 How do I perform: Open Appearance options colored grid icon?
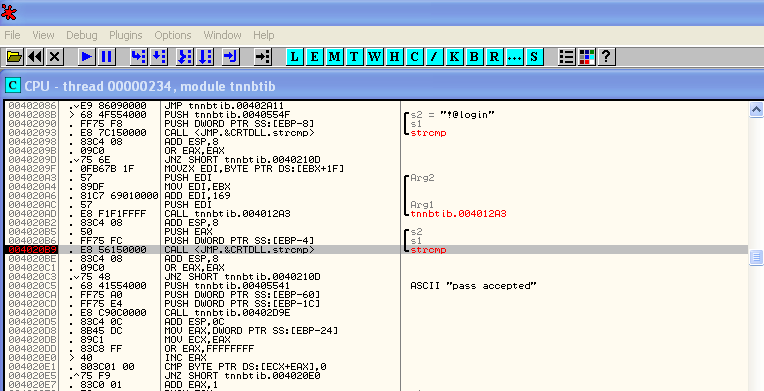click(587, 57)
